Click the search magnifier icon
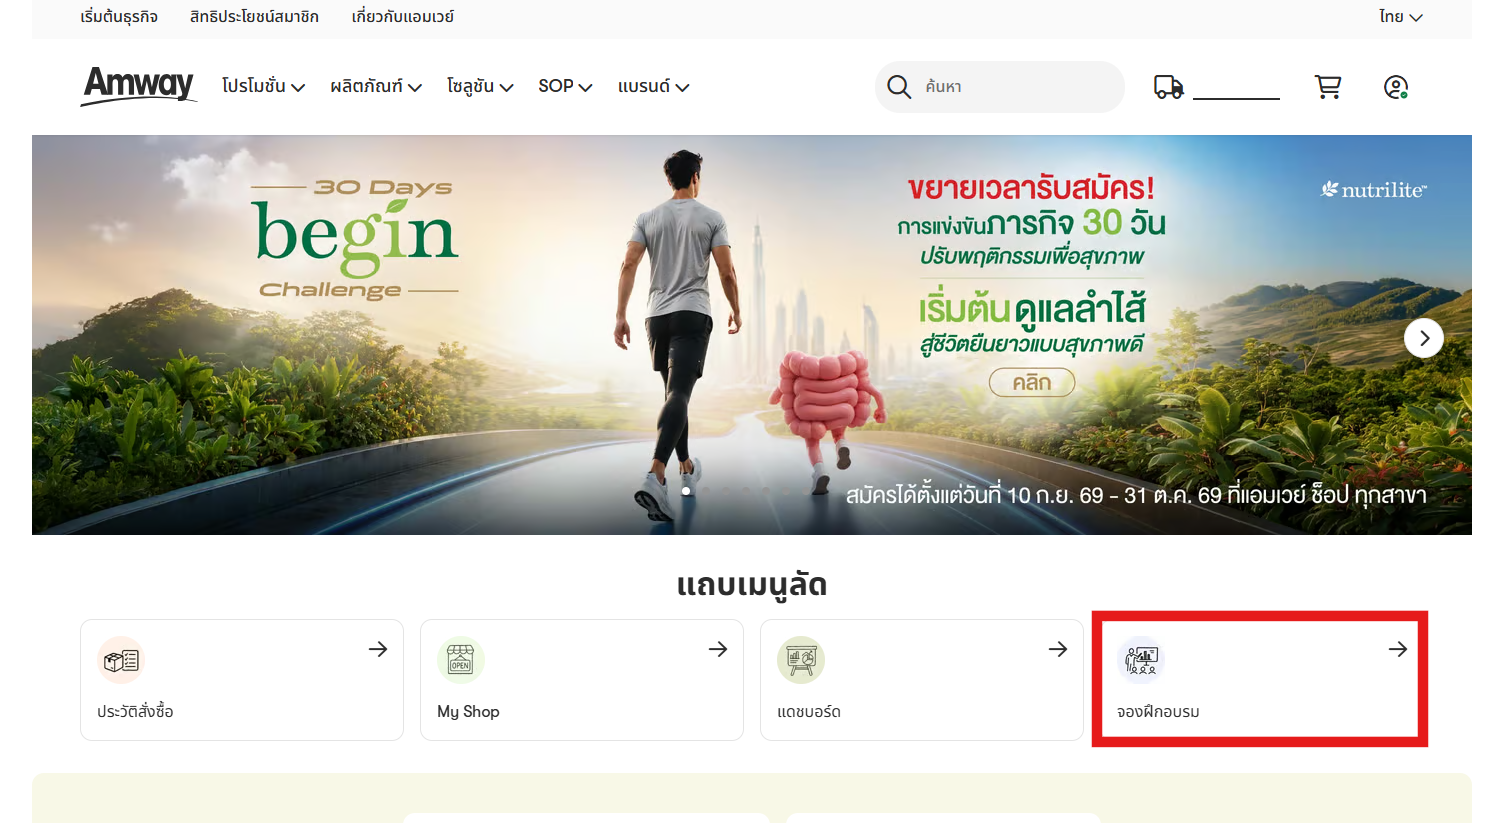The image size is (1509, 823). click(899, 87)
